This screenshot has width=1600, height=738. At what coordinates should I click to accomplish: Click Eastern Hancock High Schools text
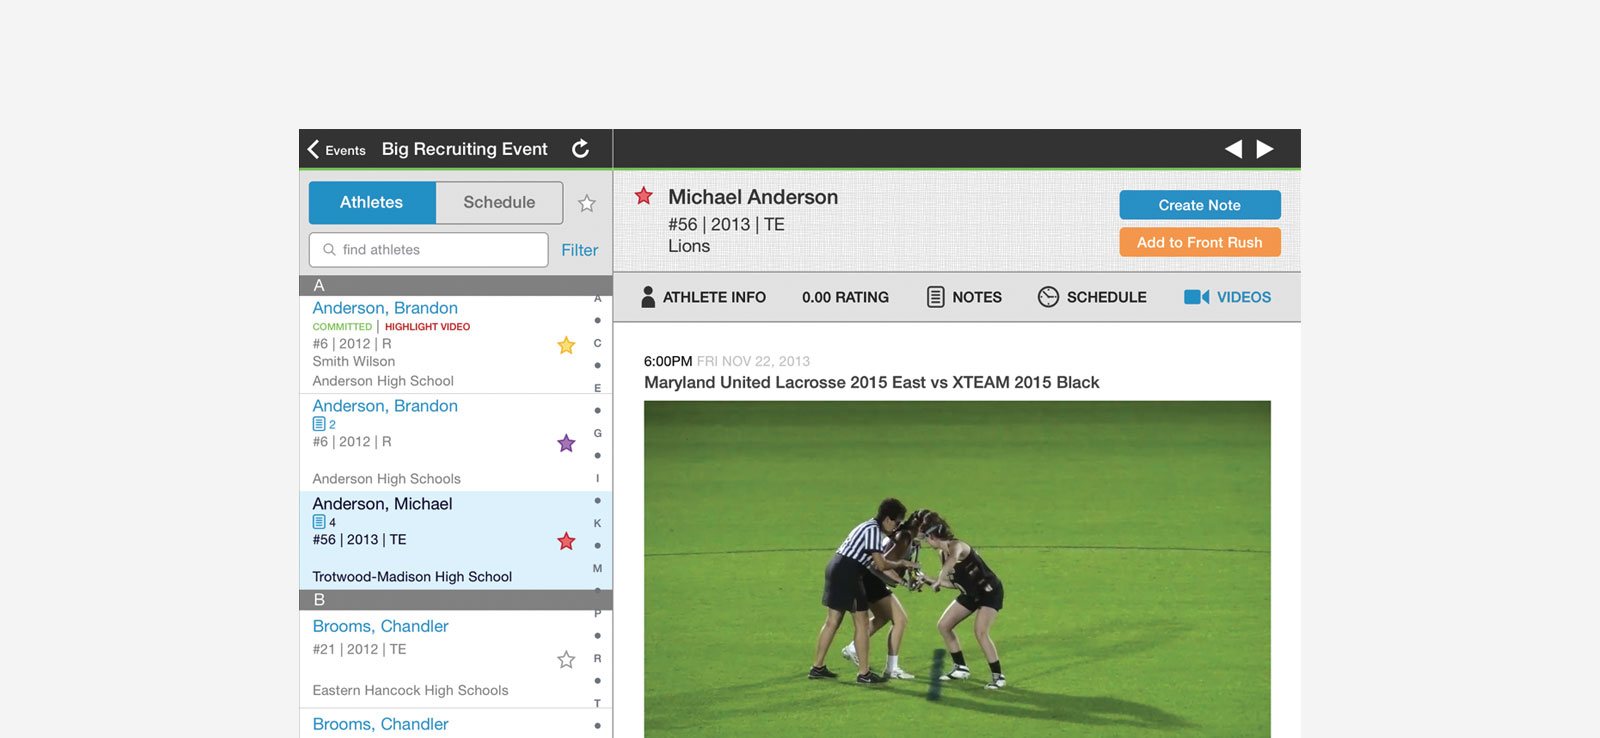pyautogui.click(x=410, y=690)
